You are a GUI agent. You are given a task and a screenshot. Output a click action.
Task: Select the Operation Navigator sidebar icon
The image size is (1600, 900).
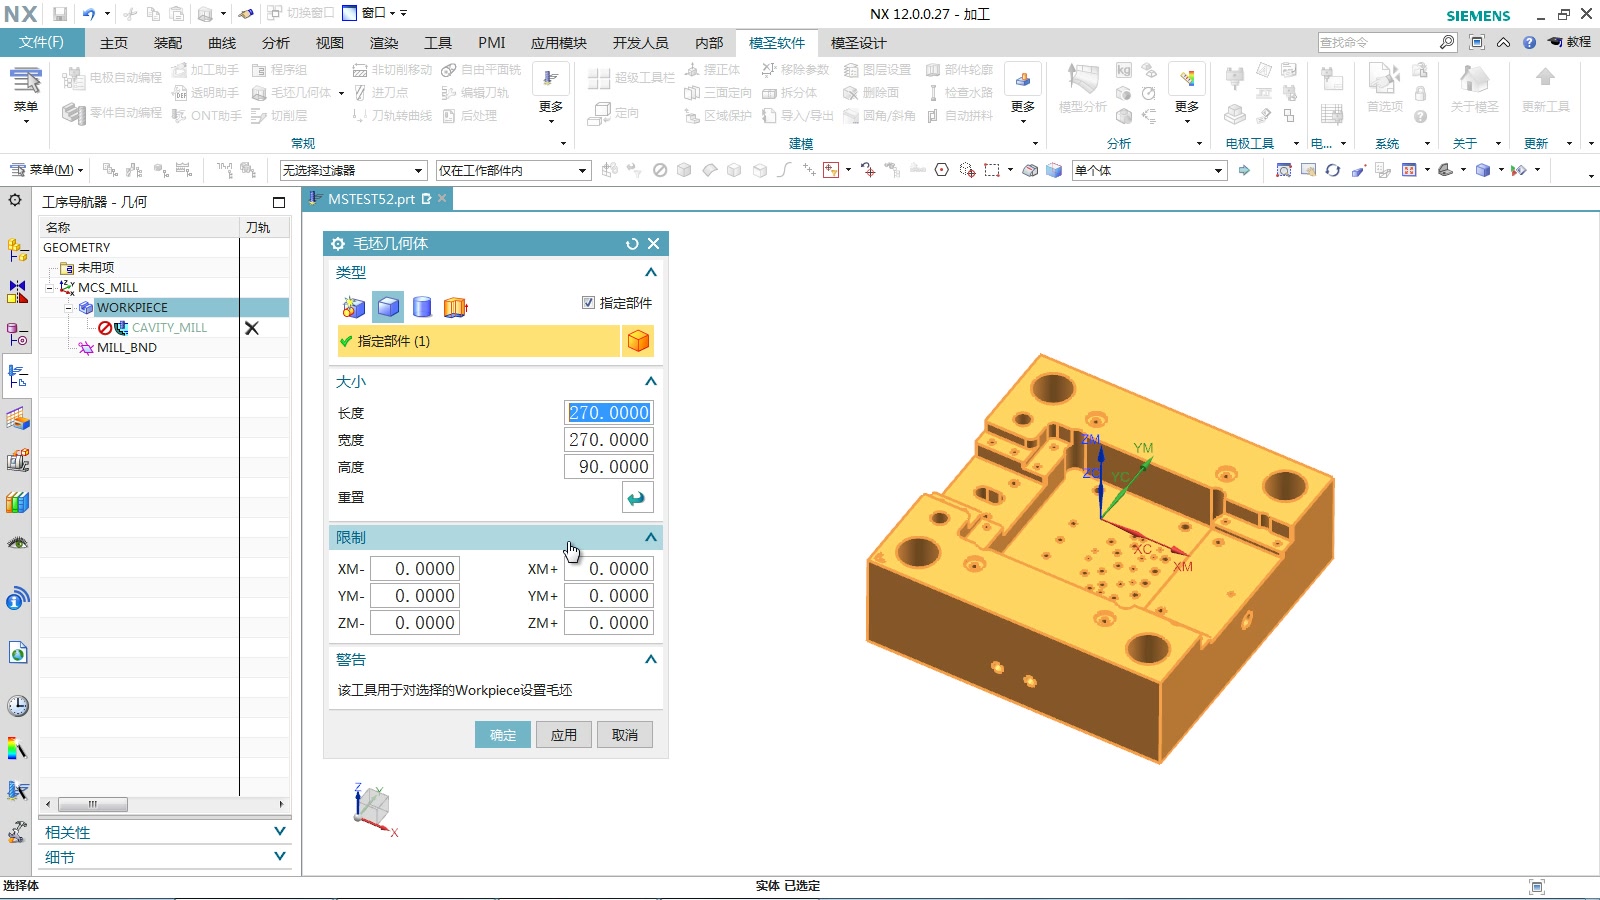pyautogui.click(x=17, y=376)
